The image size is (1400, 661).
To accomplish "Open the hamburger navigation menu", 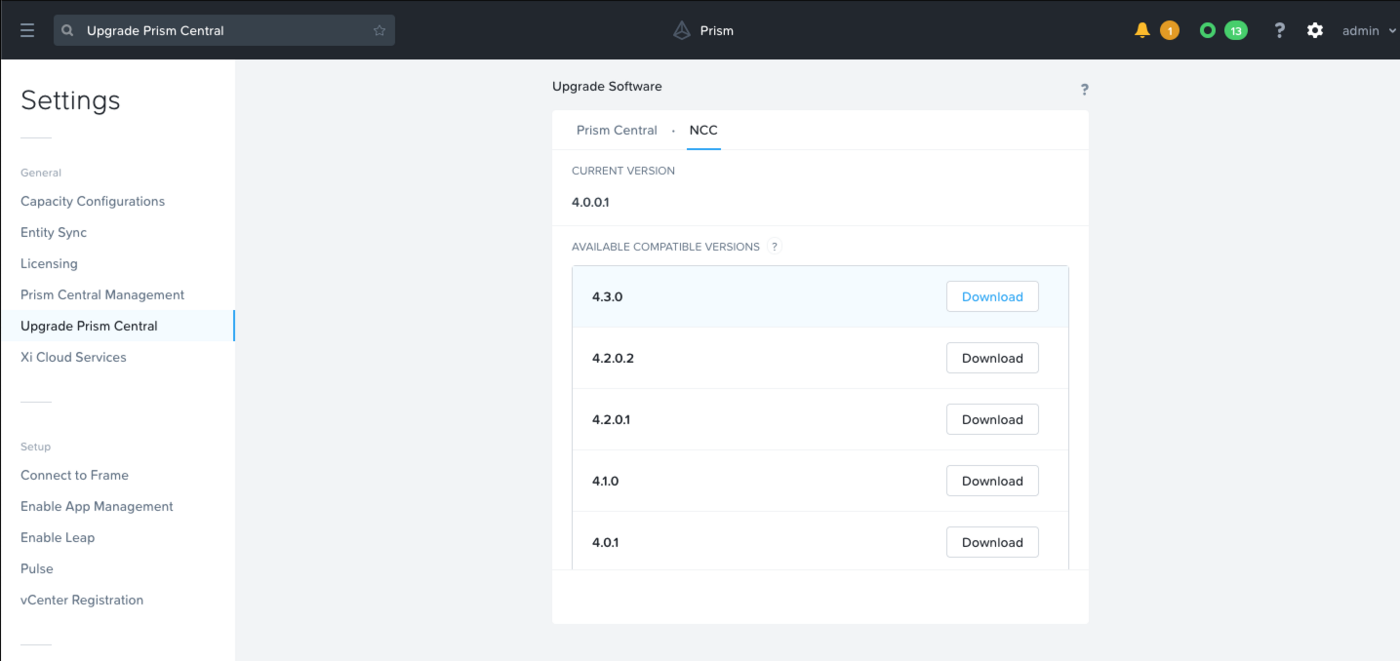I will (27, 29).
